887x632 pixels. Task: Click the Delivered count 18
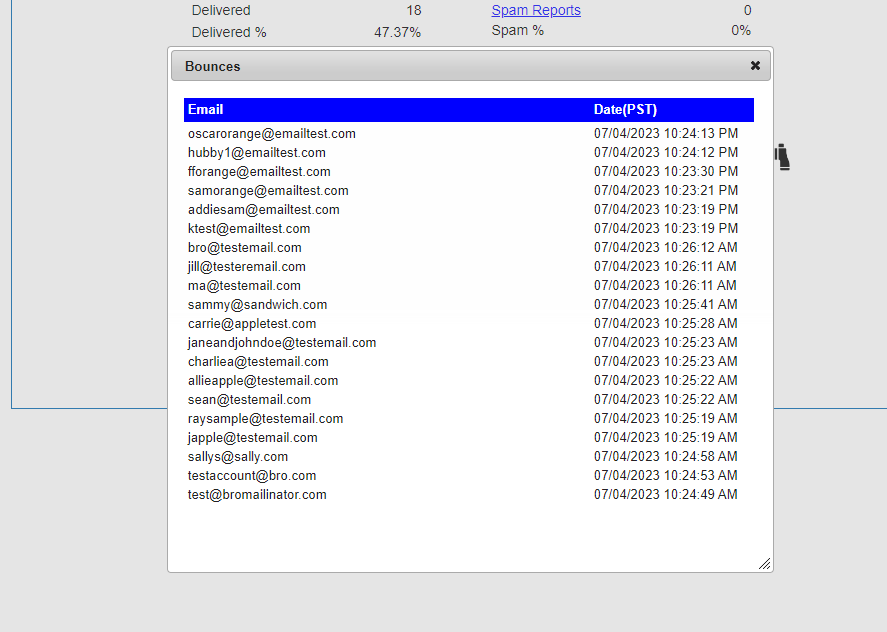pos(414,11)
